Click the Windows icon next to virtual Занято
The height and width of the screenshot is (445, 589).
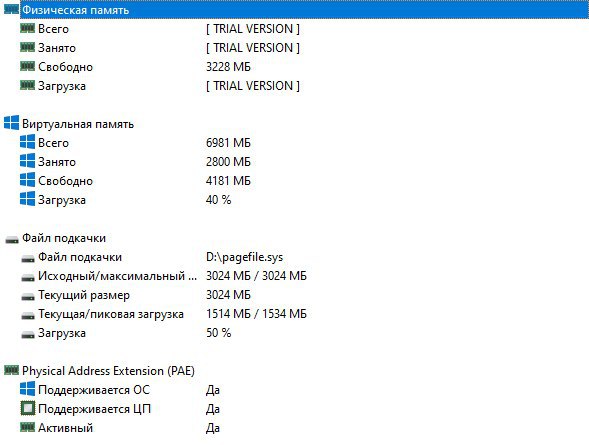pyautogui.click(x=27, y=161)
